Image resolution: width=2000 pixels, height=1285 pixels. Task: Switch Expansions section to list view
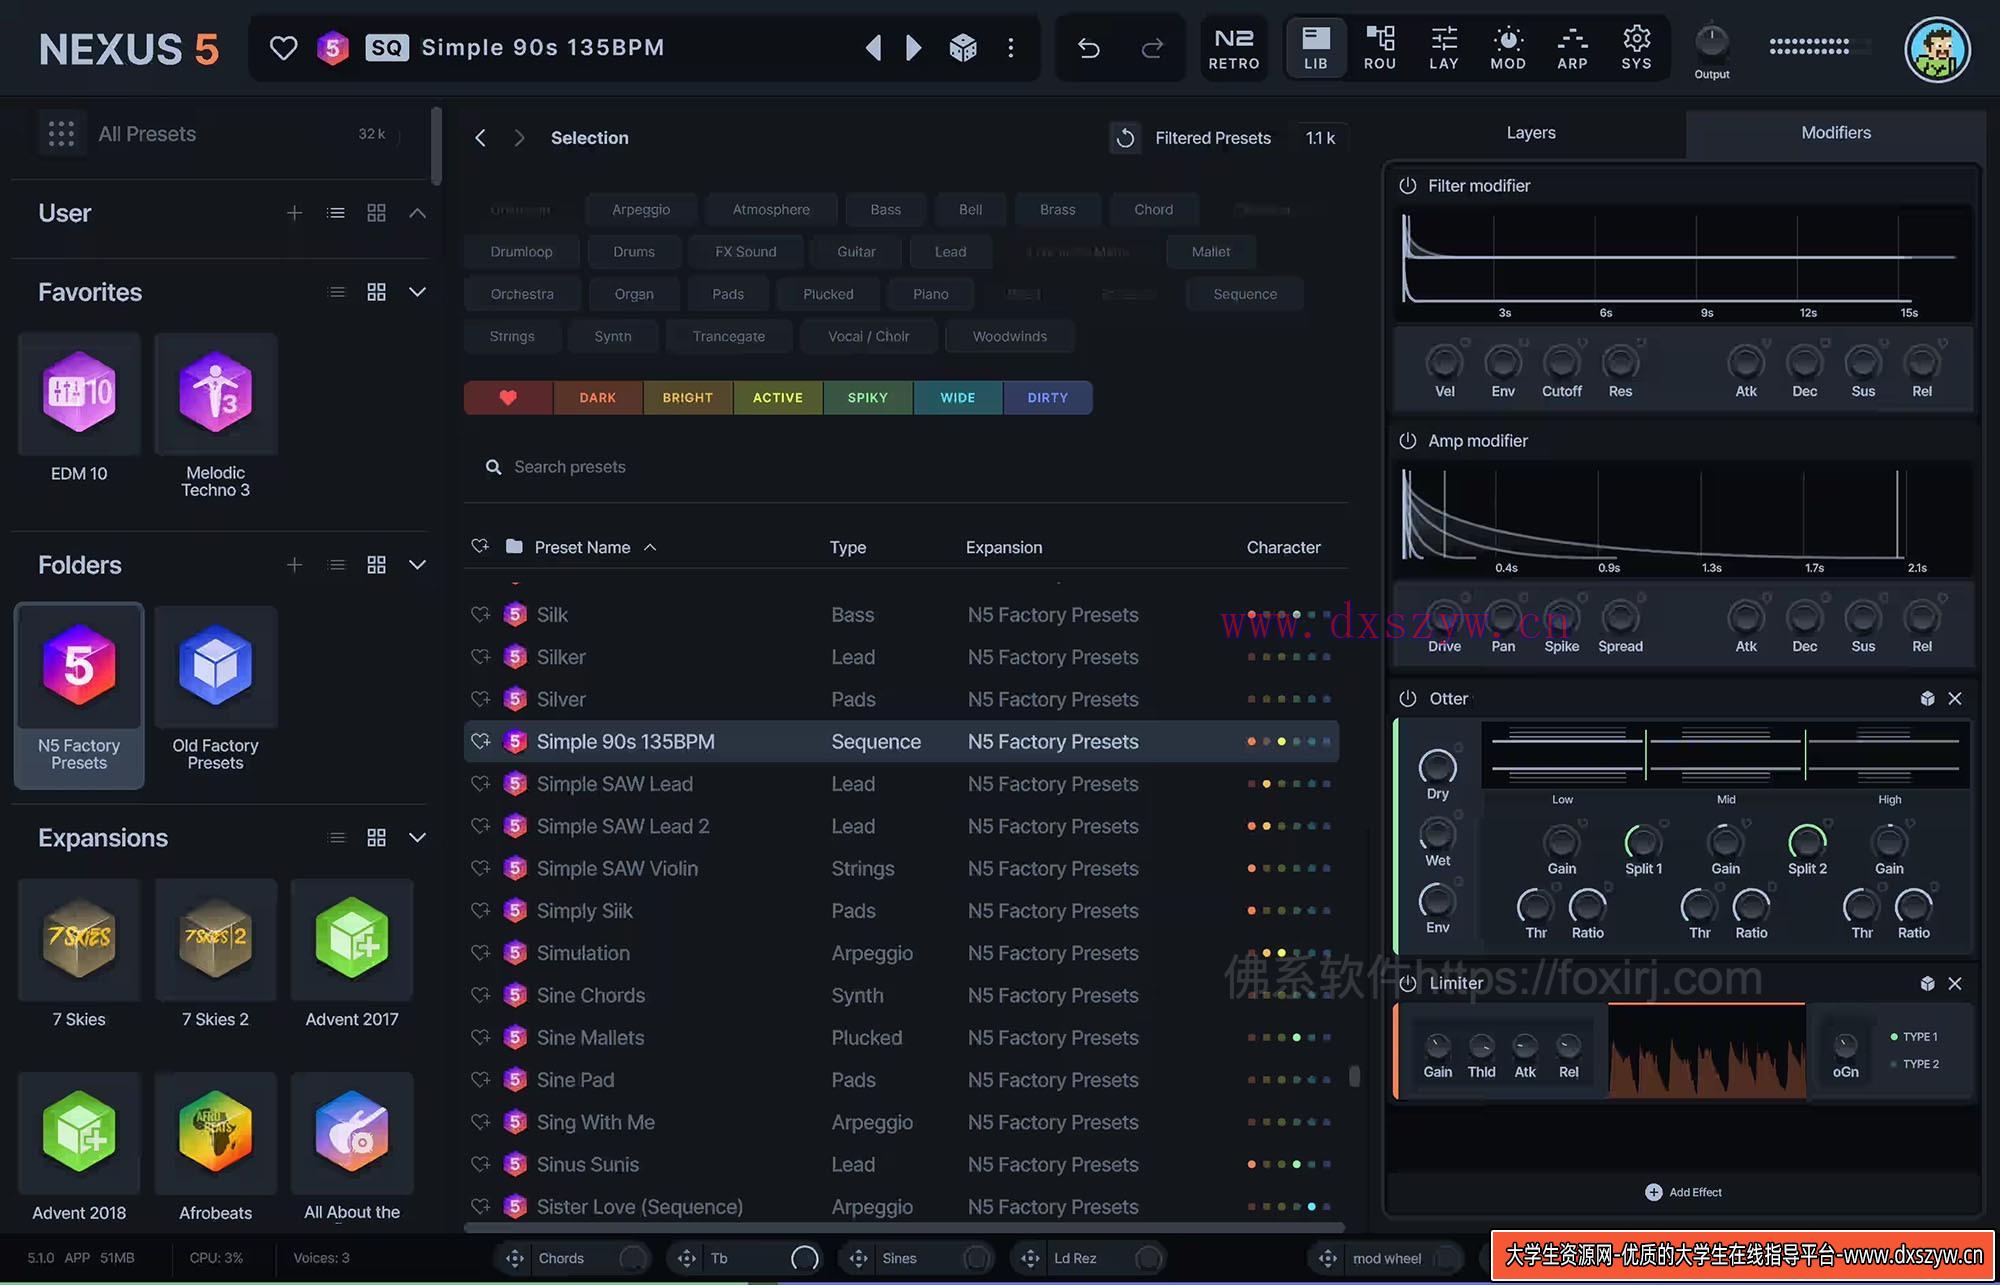click(337, 838)
